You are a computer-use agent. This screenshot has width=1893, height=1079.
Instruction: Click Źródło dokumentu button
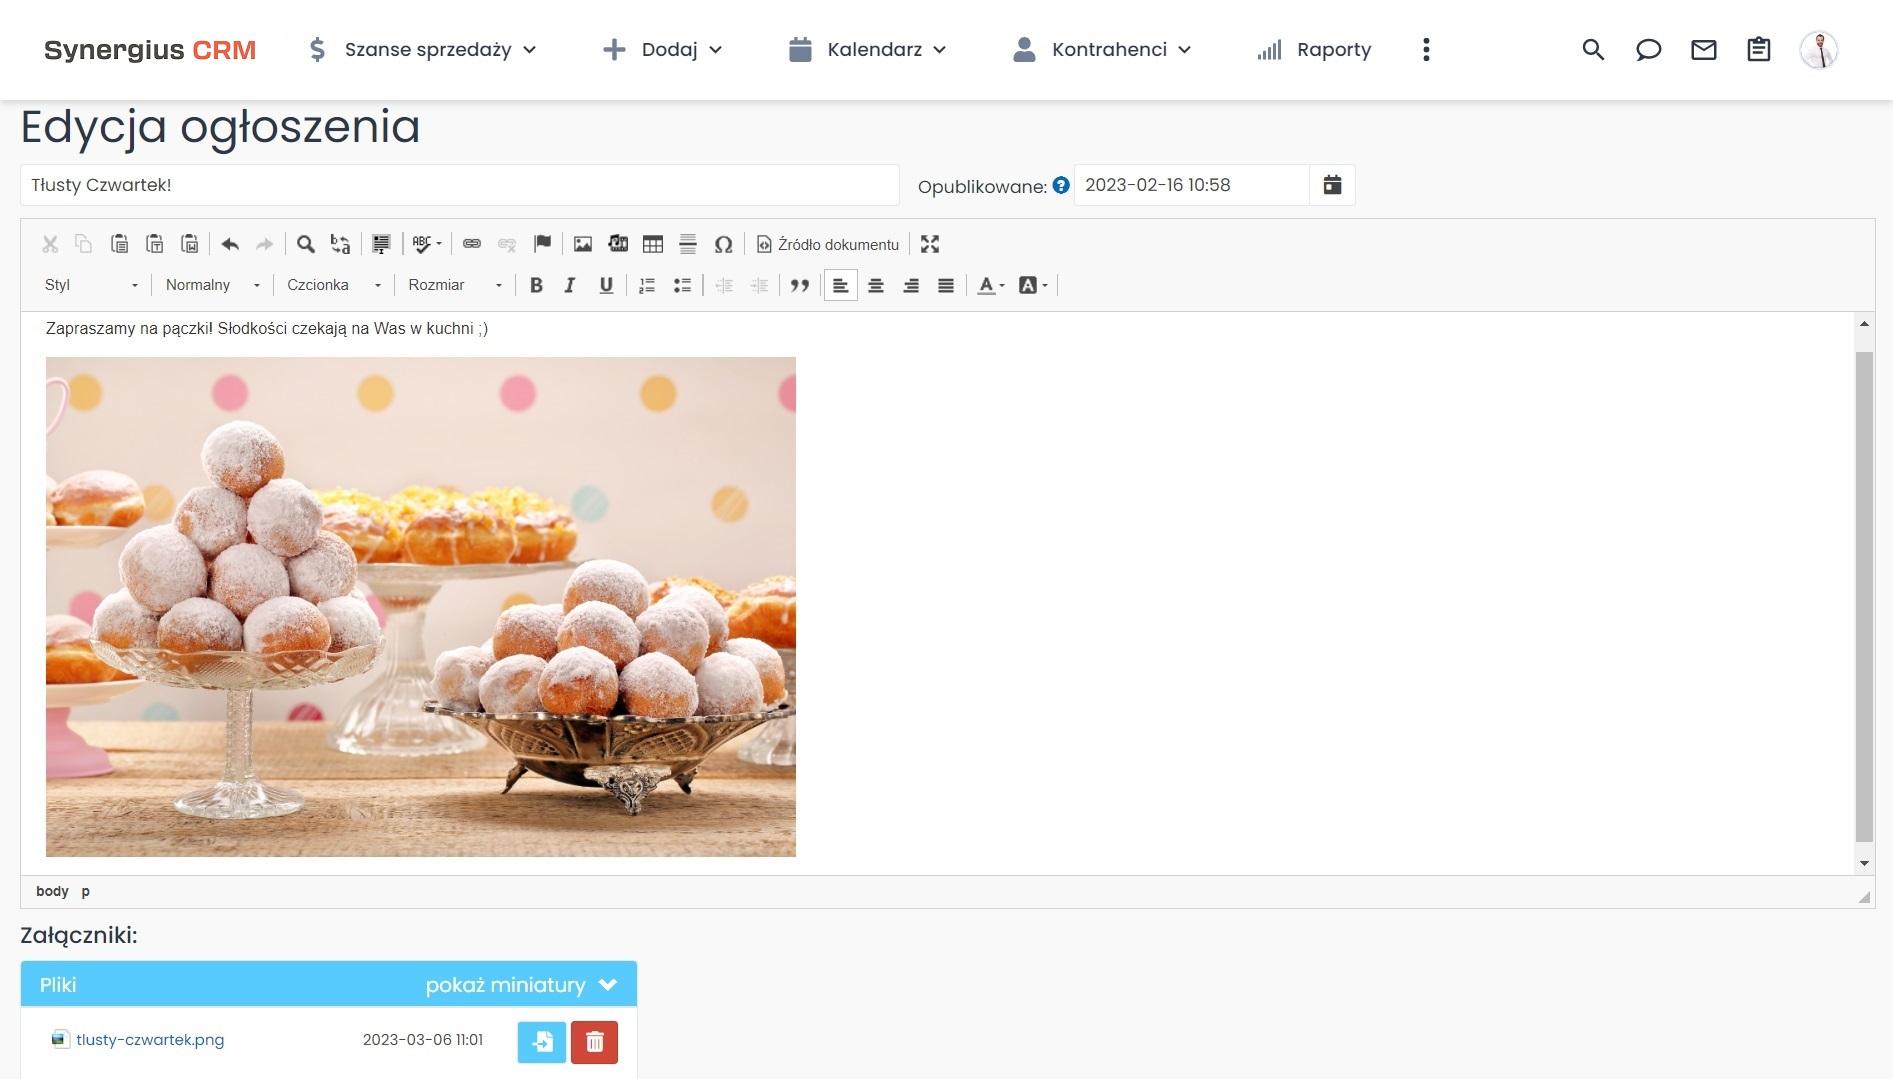click(x=828, y=244)
